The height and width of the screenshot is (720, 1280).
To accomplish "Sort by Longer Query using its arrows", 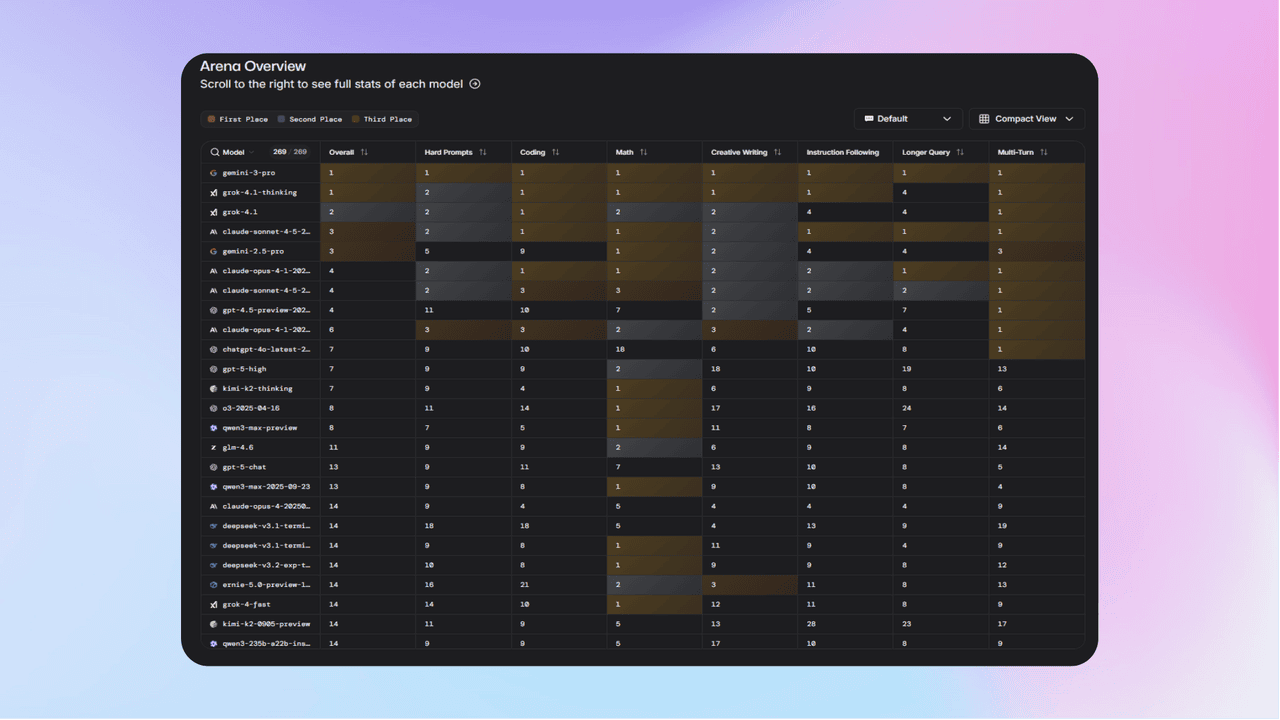I will tap(960, 152).
